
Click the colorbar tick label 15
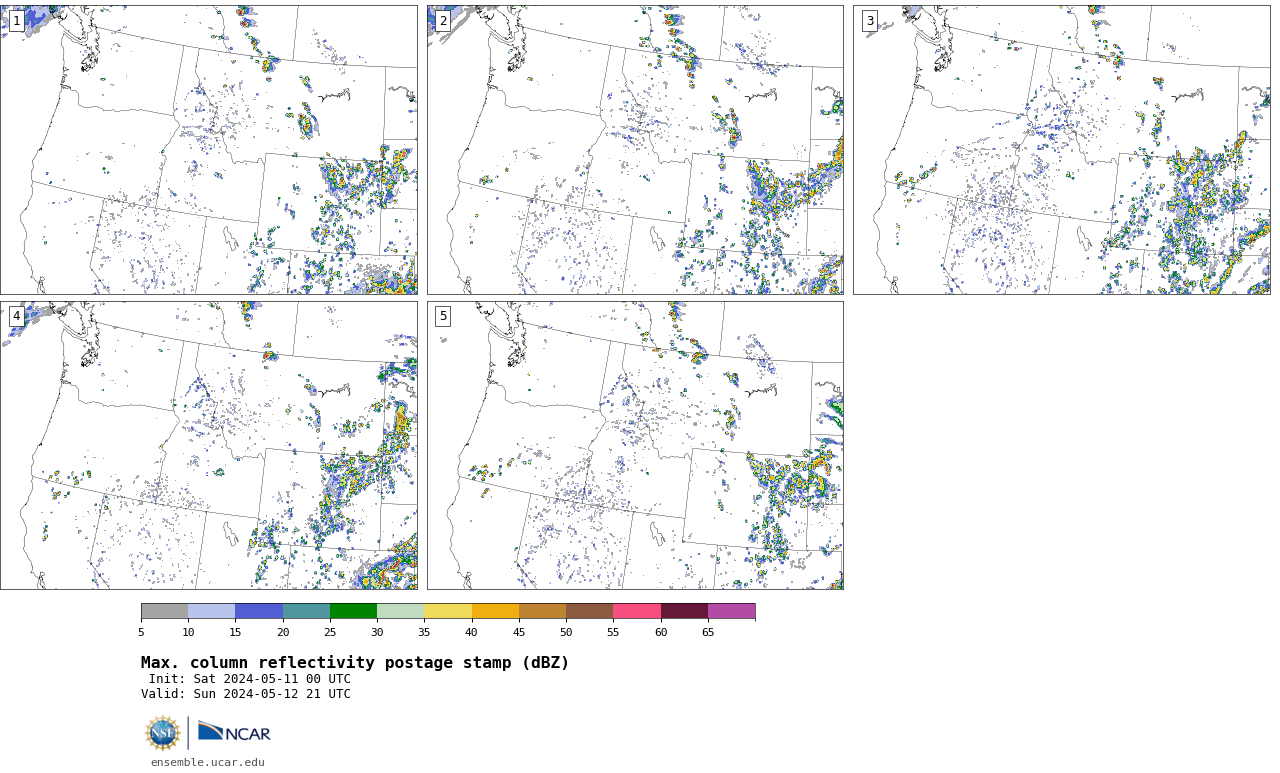[x=236, y=632]
